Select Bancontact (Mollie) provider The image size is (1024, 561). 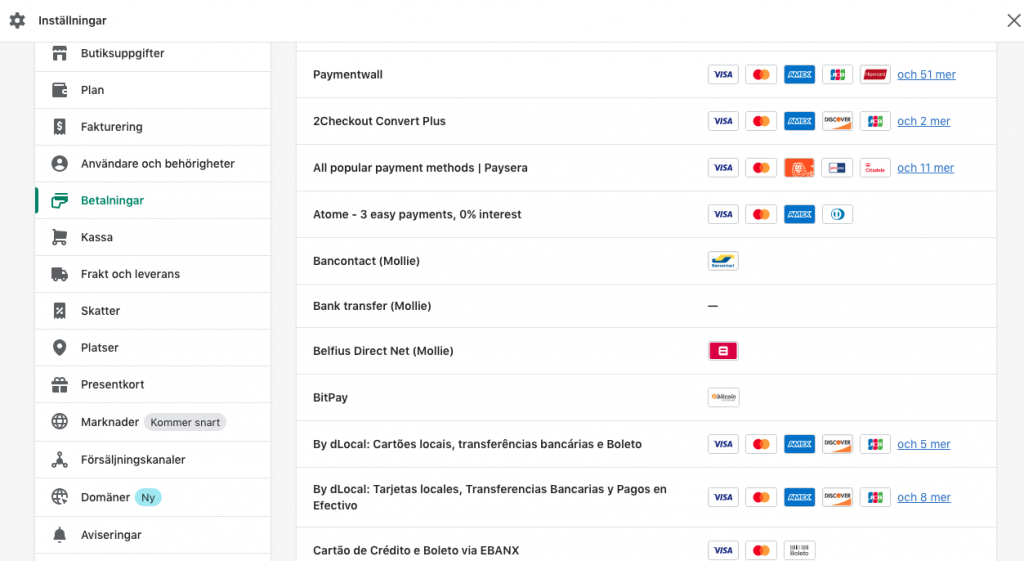(647, 261)
